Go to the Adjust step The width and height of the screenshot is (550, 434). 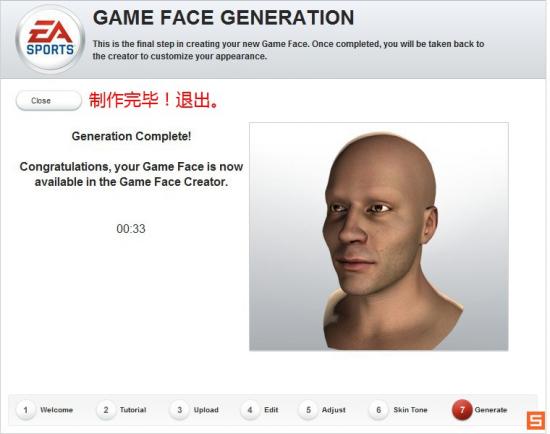click(334, 410)
